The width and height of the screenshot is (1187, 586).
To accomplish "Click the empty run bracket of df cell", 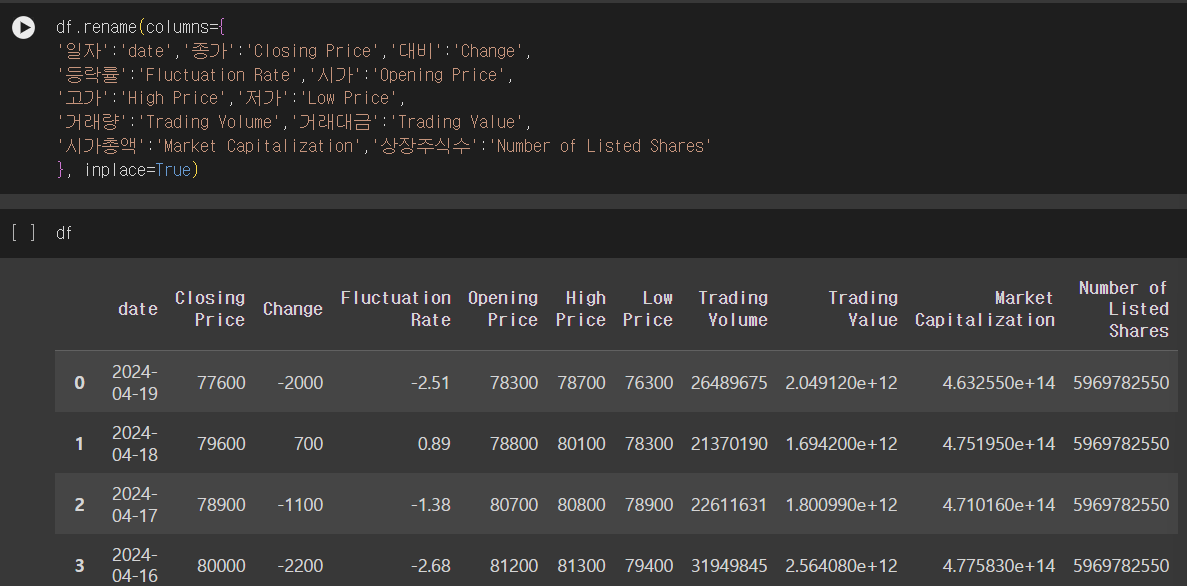I will click(23, 232).
